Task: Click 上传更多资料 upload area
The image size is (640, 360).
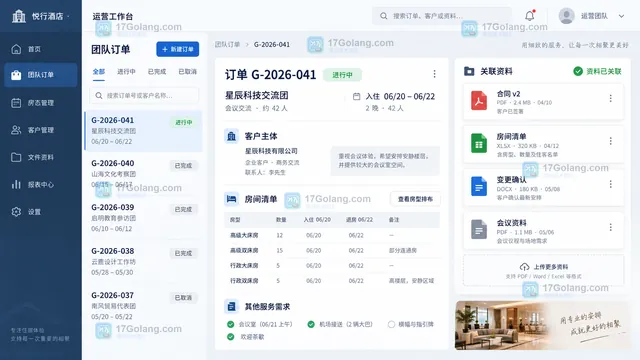Action: (x=543, y=271)
